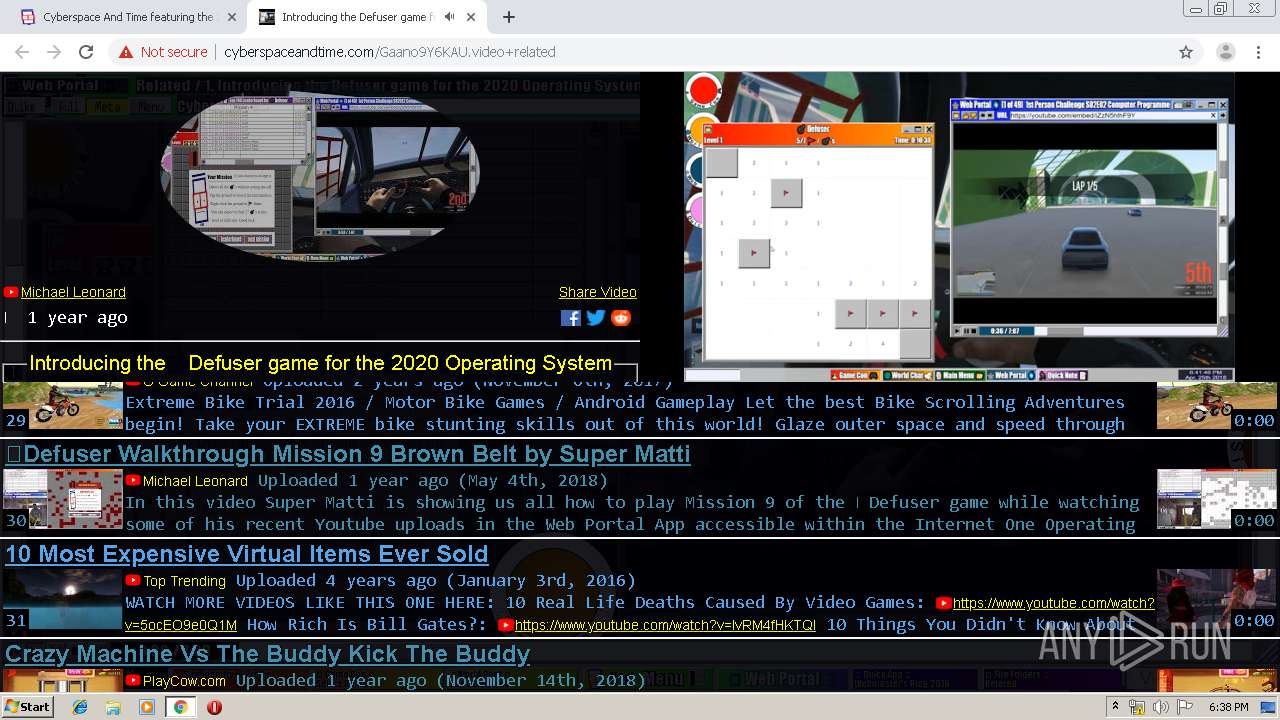This screenshot has height=720, width=1280.
Task: Click the Action Center flag tray icon
Action: (x=1183, y=707)
